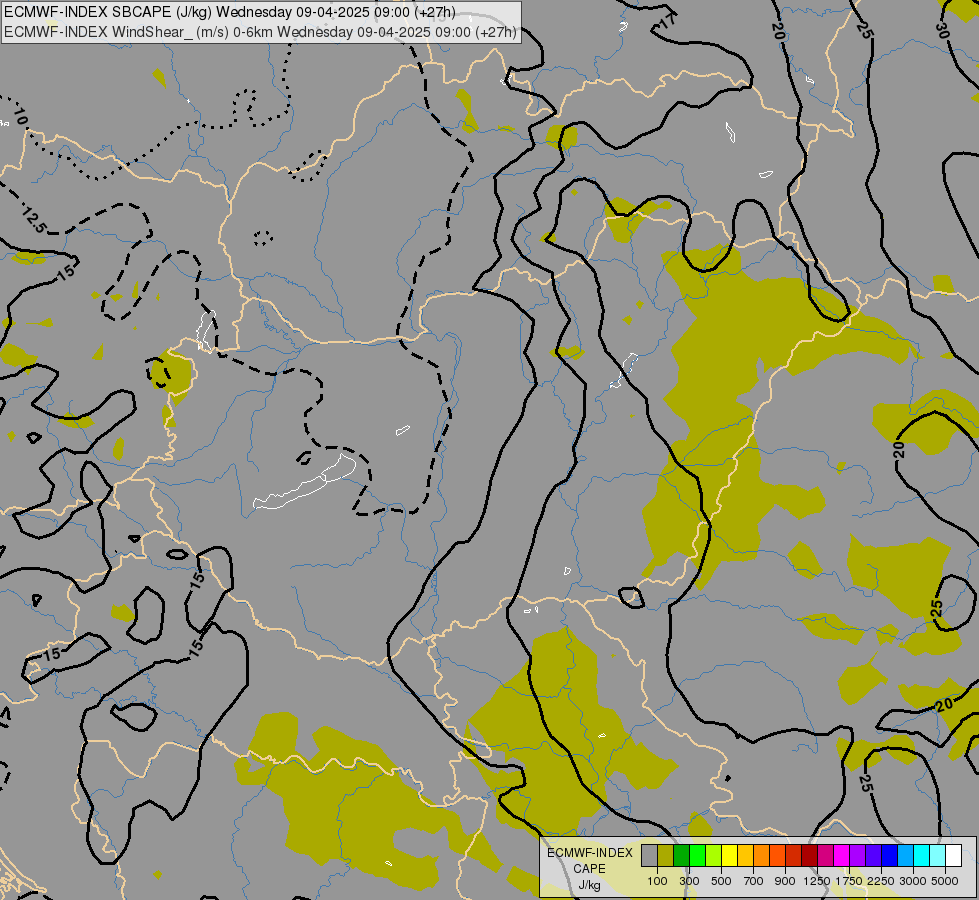Click the bright magenta legend swatch
979x900 pixels.
[x=842, y=856]
